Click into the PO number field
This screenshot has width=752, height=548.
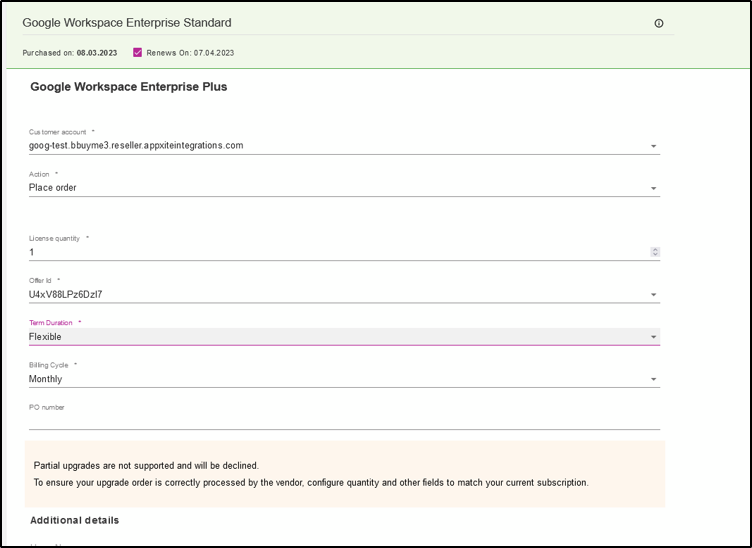tap(344, 421)
